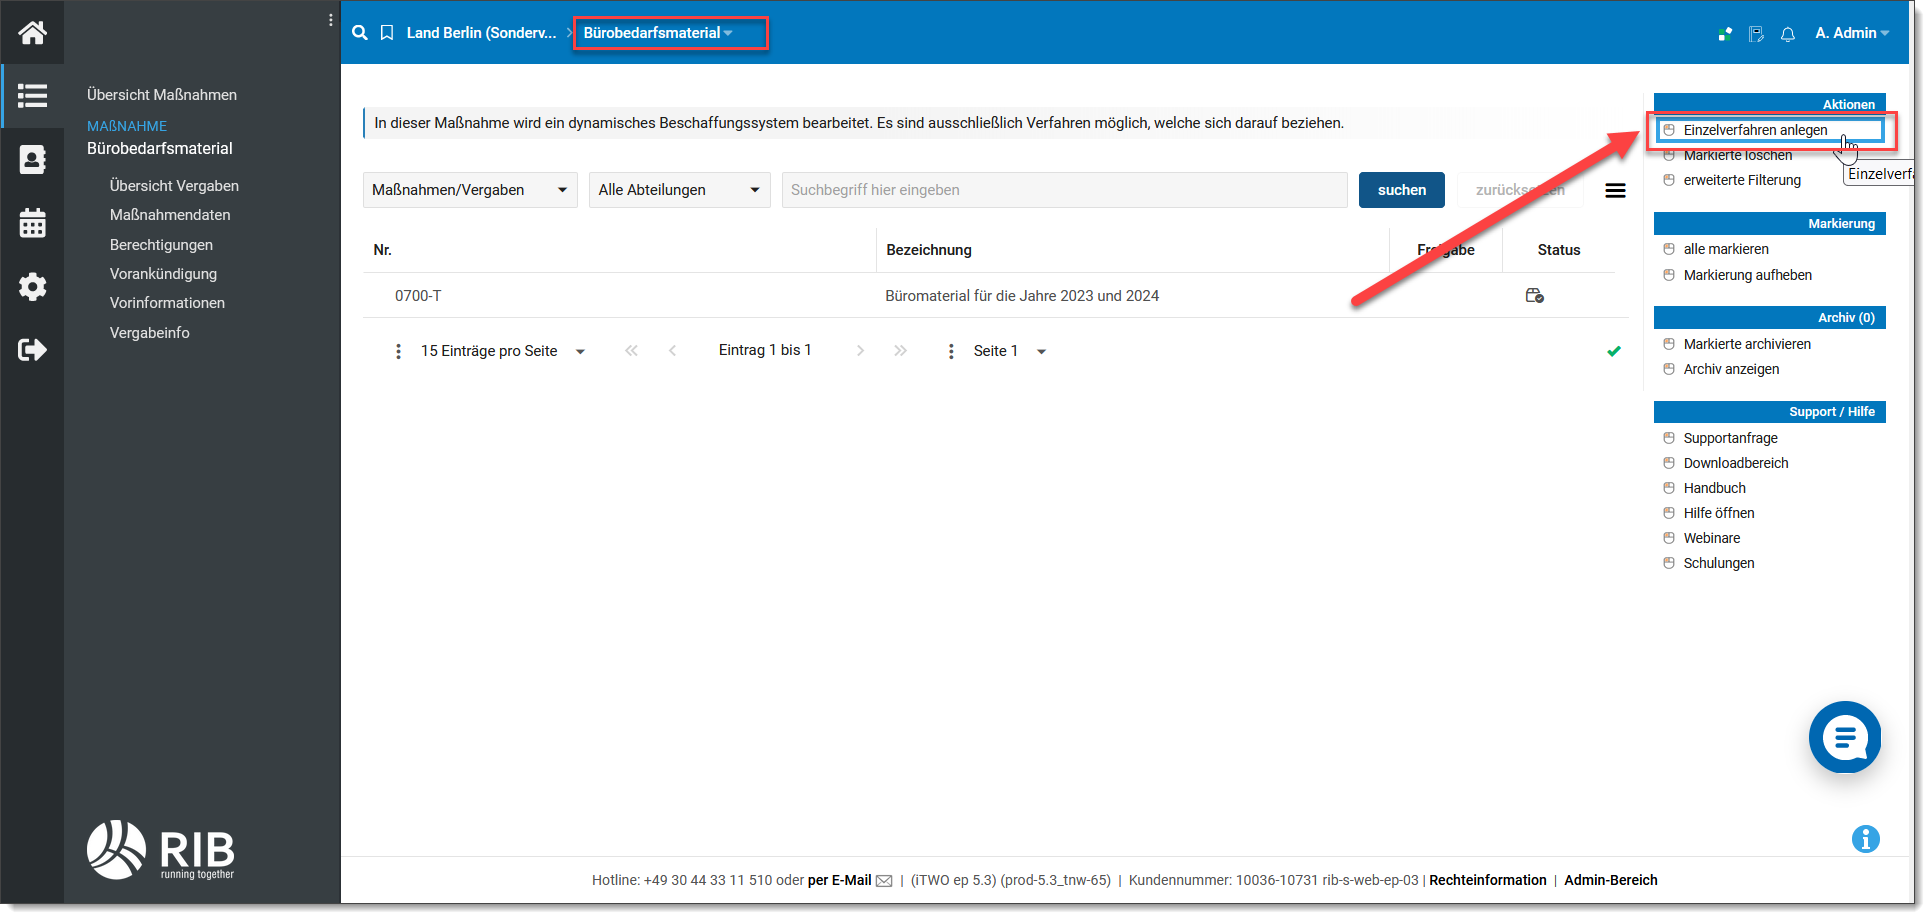Expand Maßnahmen/Vergaben dropdown
This screenshot has width=1930, height=919.
(470, 190)
